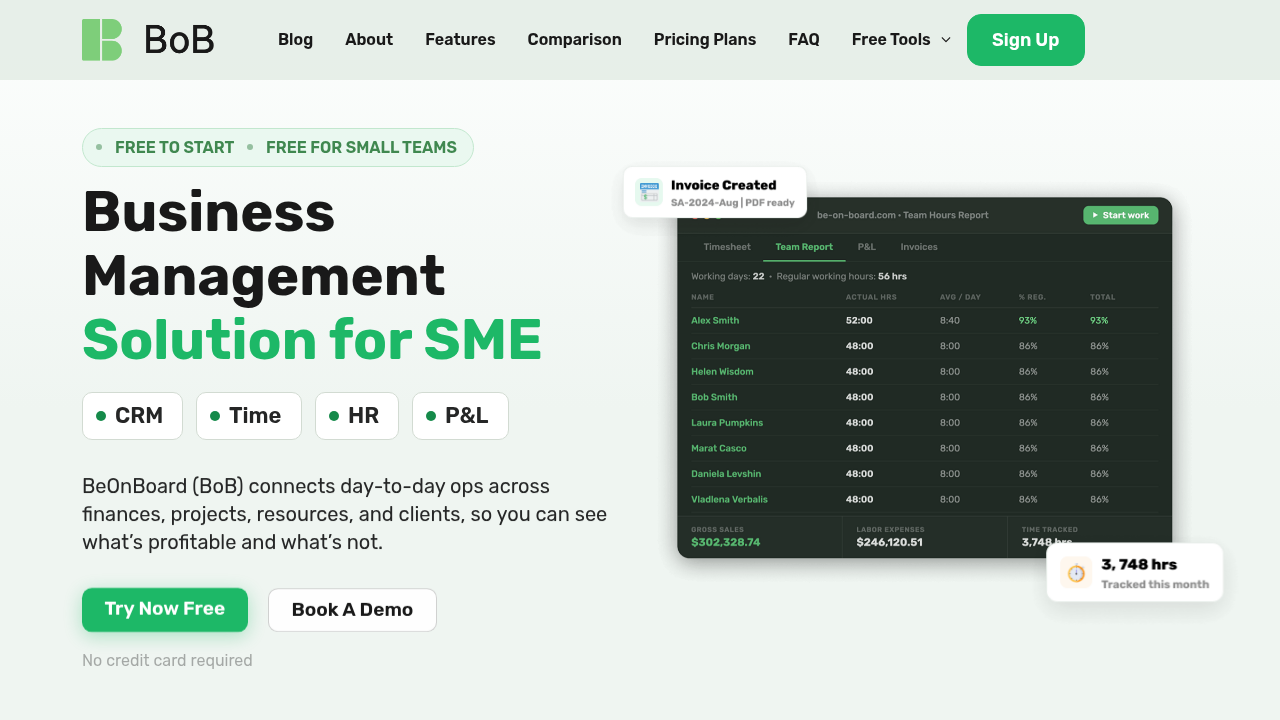Viewport: 1280px width, 720px height.
Task: Select the HR pill
Action: coord(357,416)
